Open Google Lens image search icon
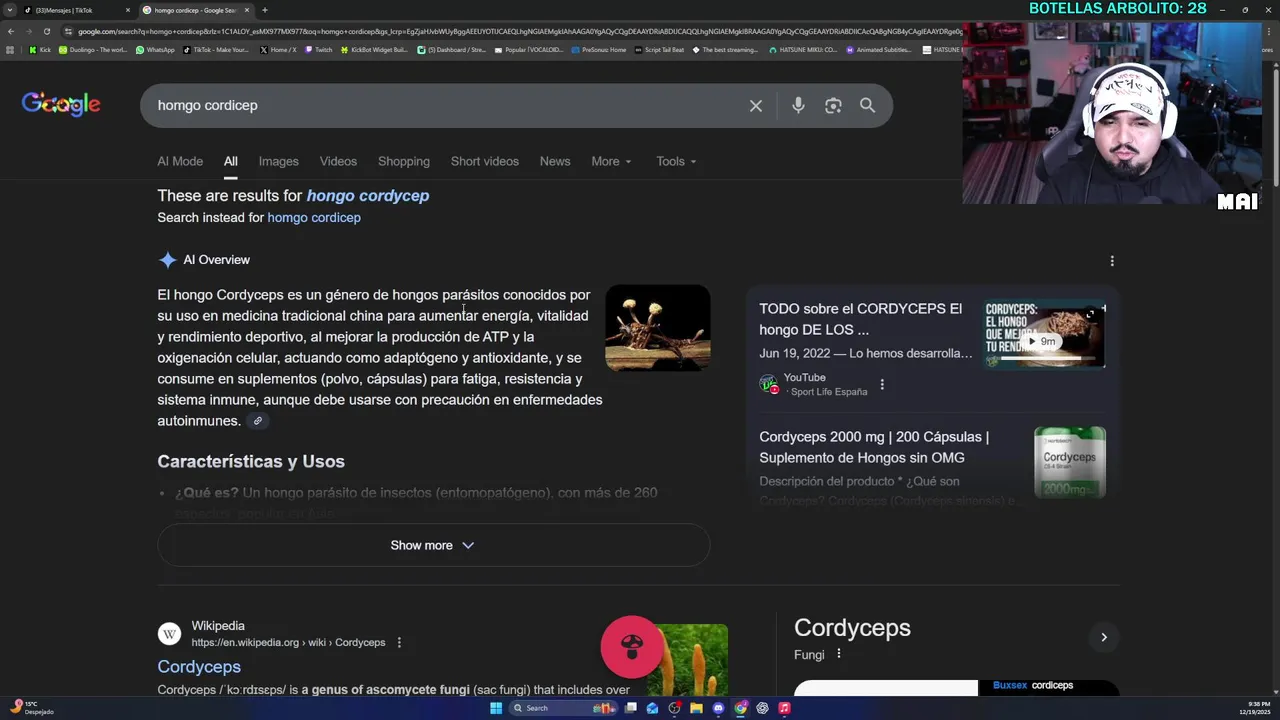The image size is (1280, 720). coord(833,105)
